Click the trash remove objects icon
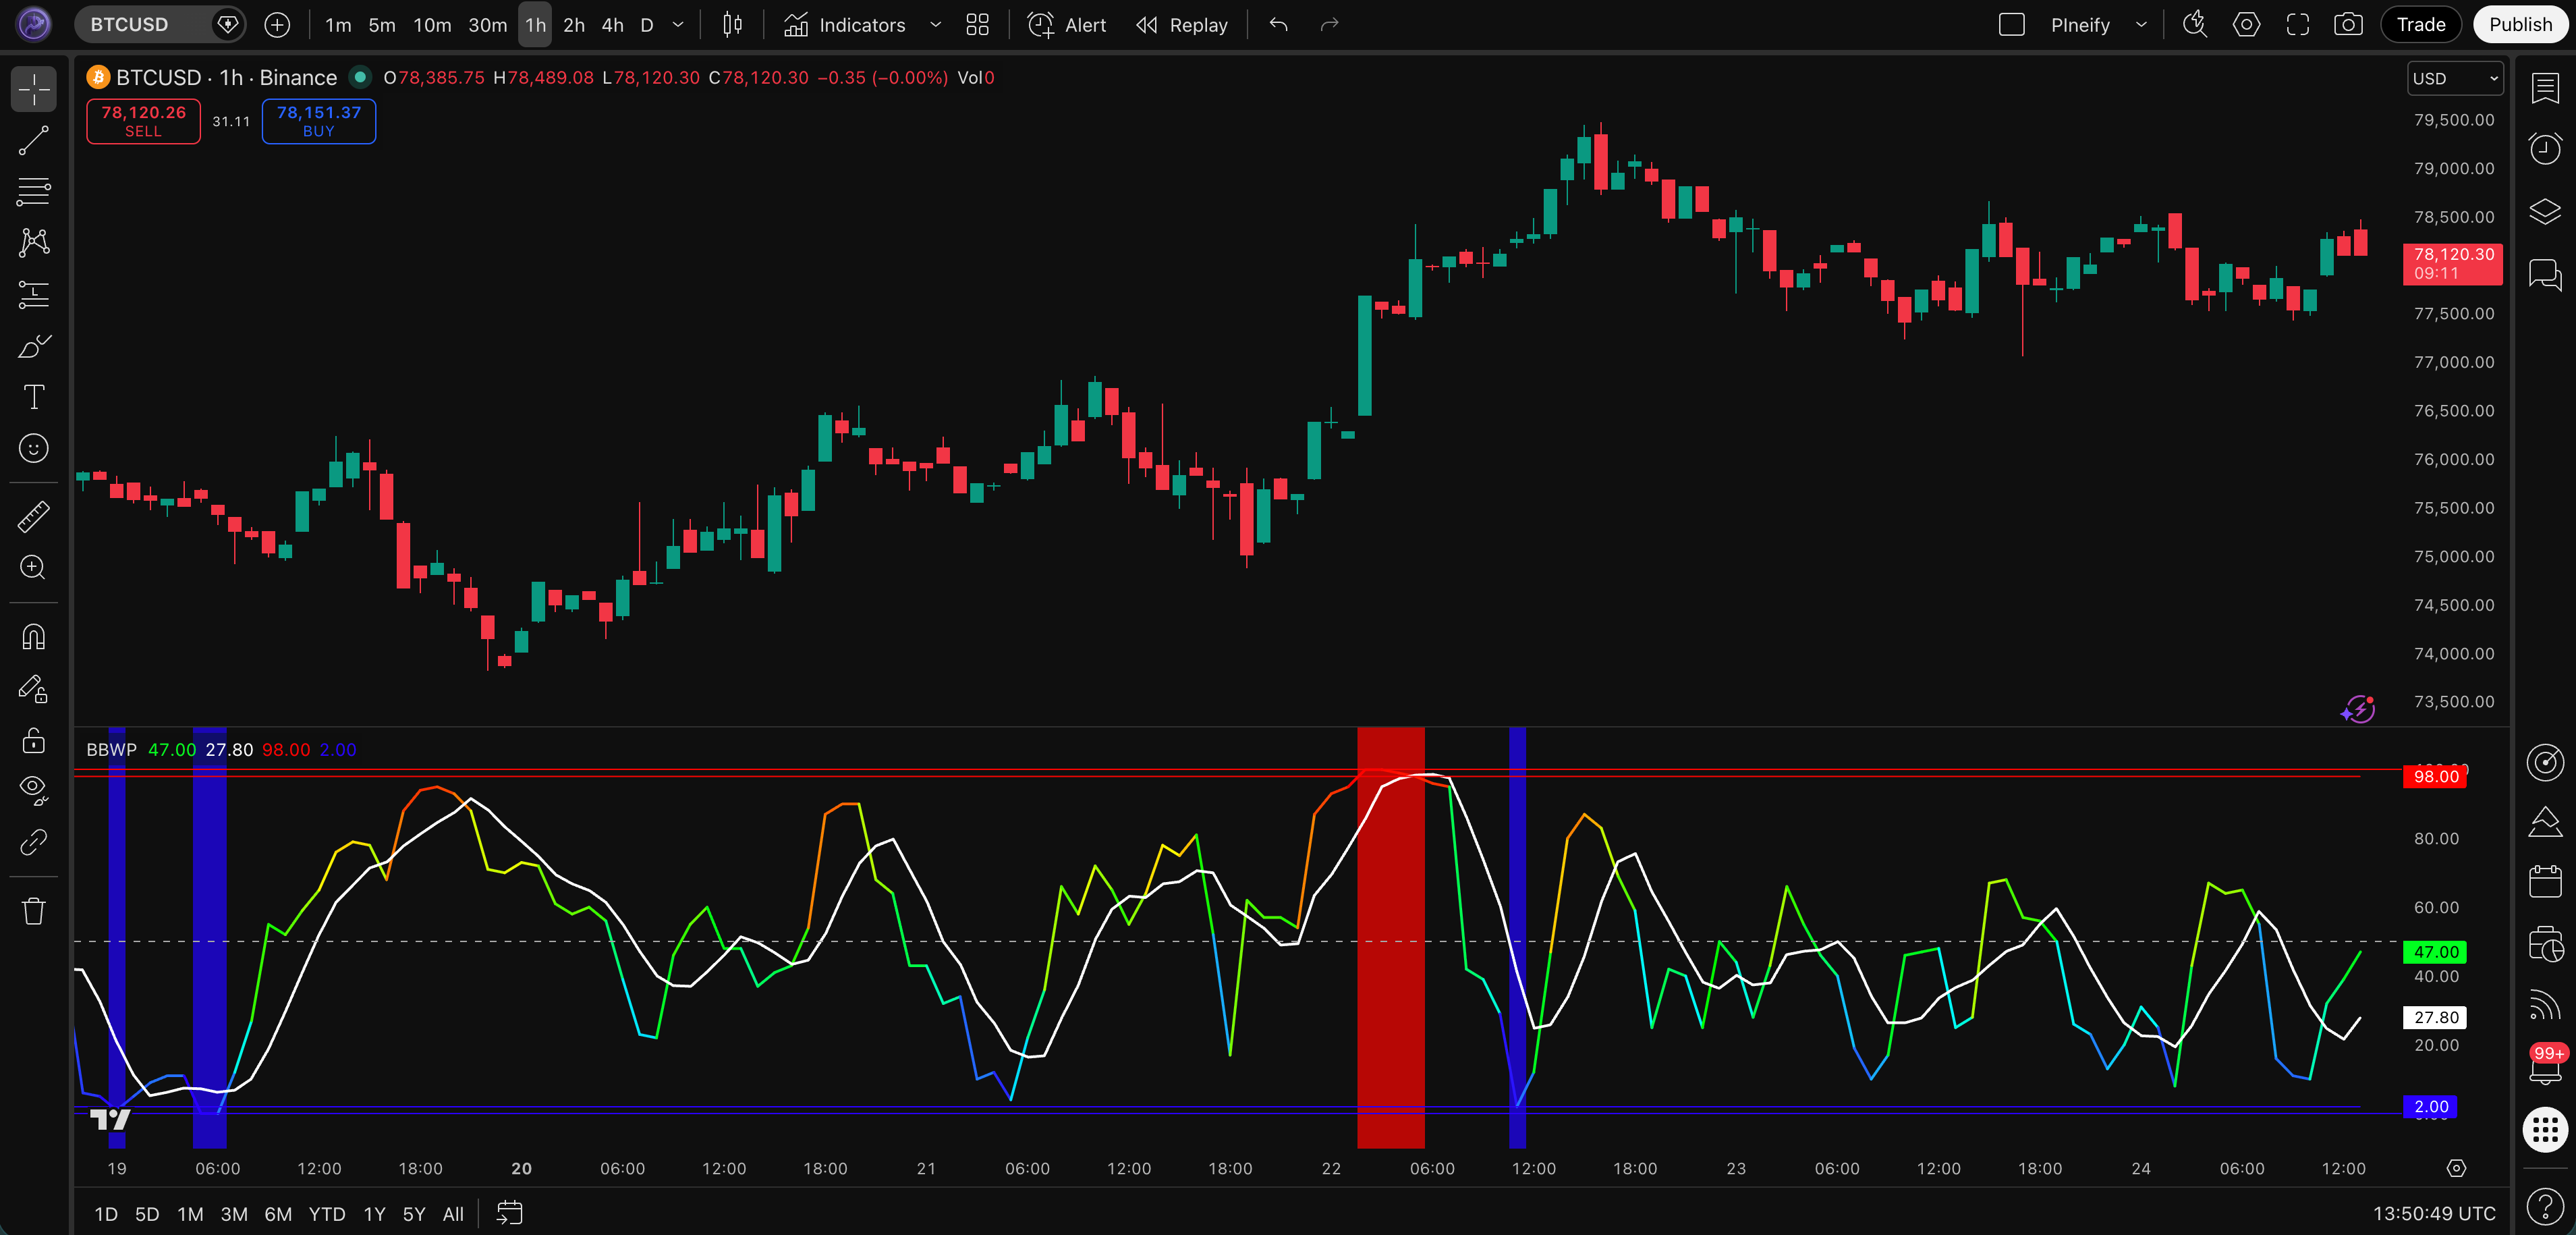2576x1235 pixels. click(x=33, y=911)
